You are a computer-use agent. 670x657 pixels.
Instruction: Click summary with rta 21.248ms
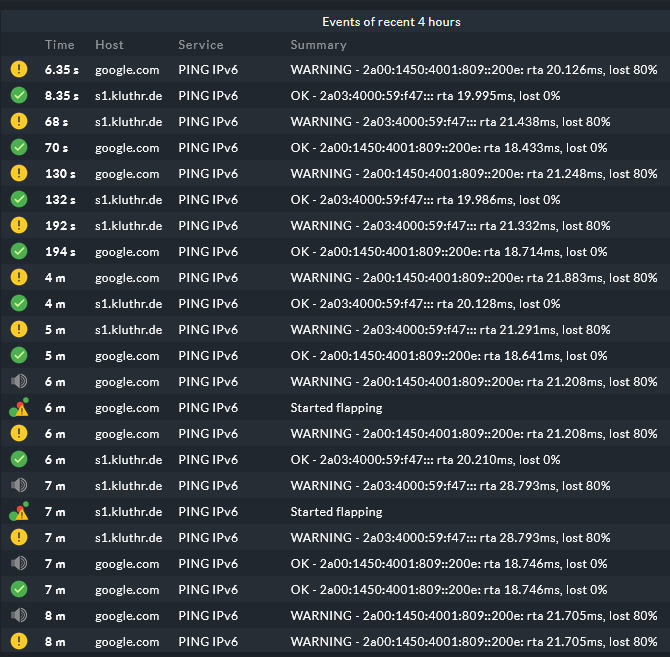(x=473, y=174)
